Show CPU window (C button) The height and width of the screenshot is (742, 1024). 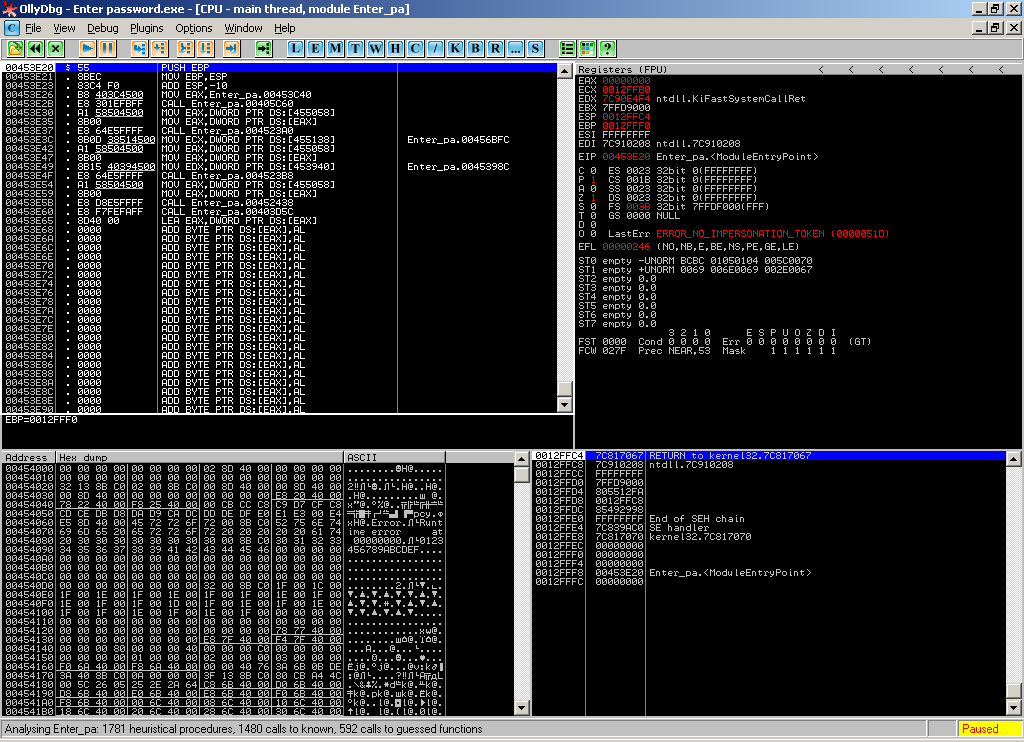click(x=415, y=48)
